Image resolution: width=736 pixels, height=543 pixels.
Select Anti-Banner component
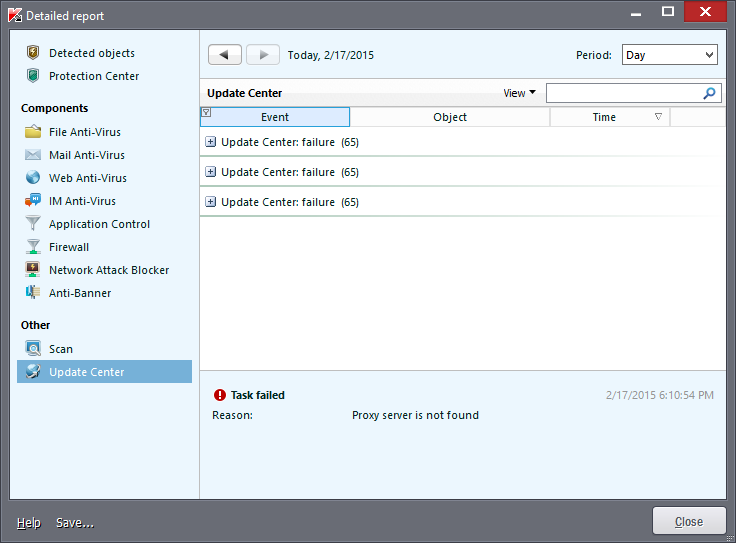point(80,293)
